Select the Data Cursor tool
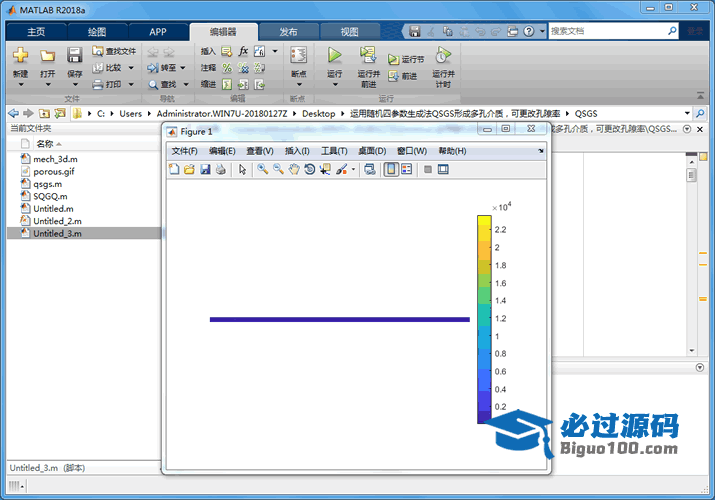Viewport: 715px width, 500px height. [x=326, y=170]
